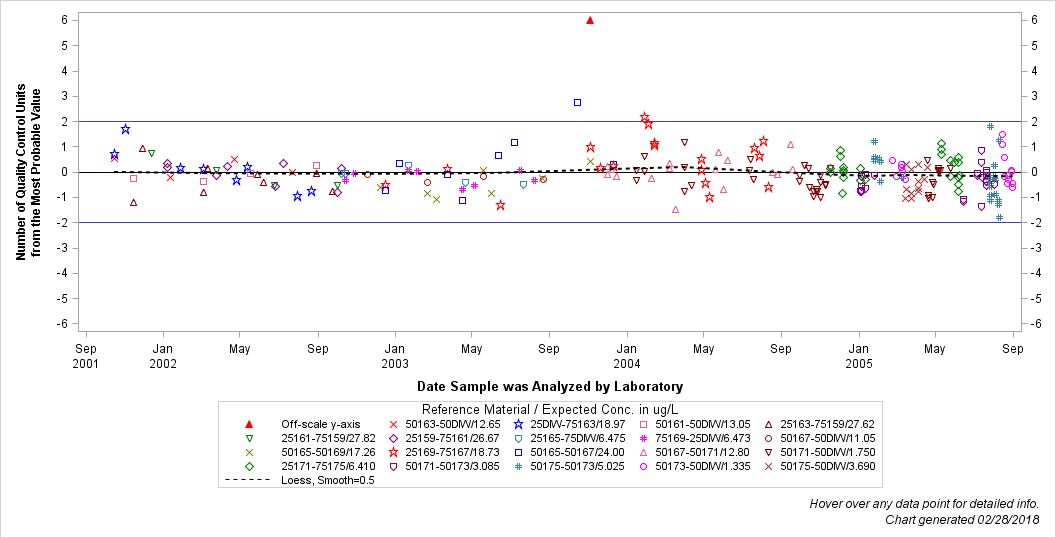
Task: Click the pink triangle legend marker for 50167-50171/12.80
Action: click(x=643, y=452)
